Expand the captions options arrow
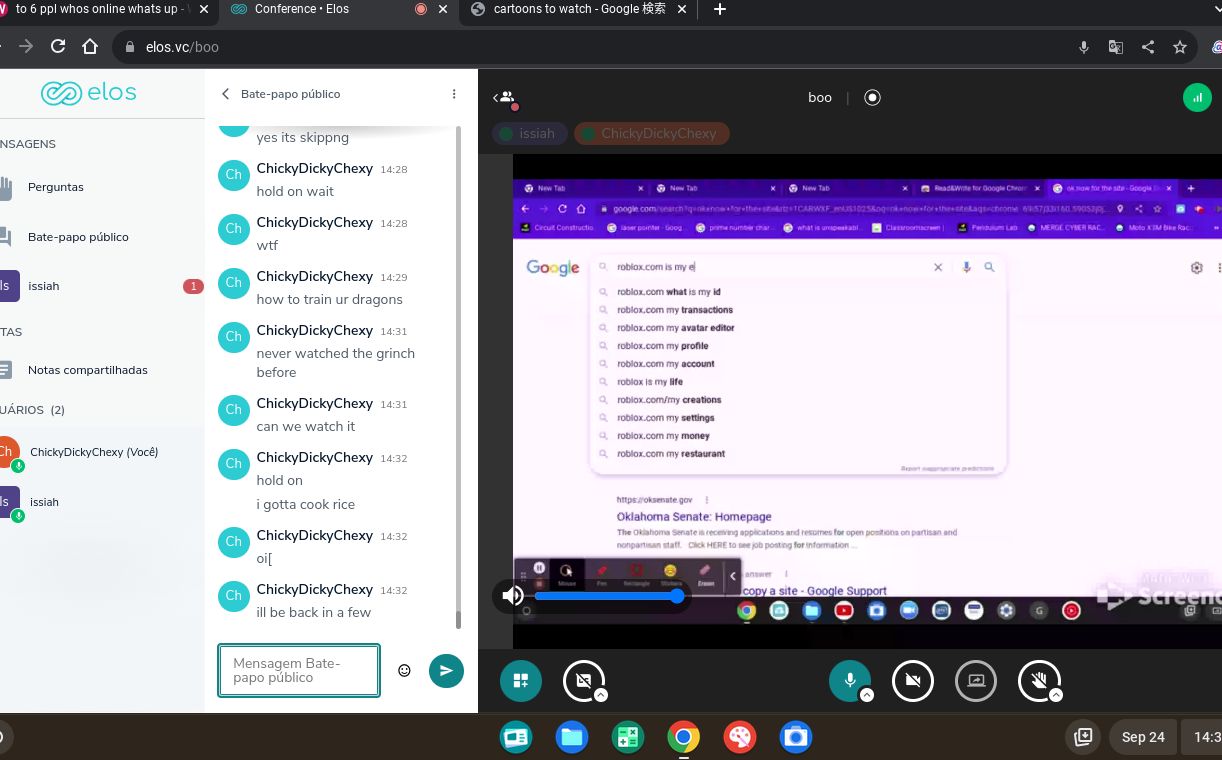The height and width of the screenshot is (760, 1222). (x=600, y=695)
